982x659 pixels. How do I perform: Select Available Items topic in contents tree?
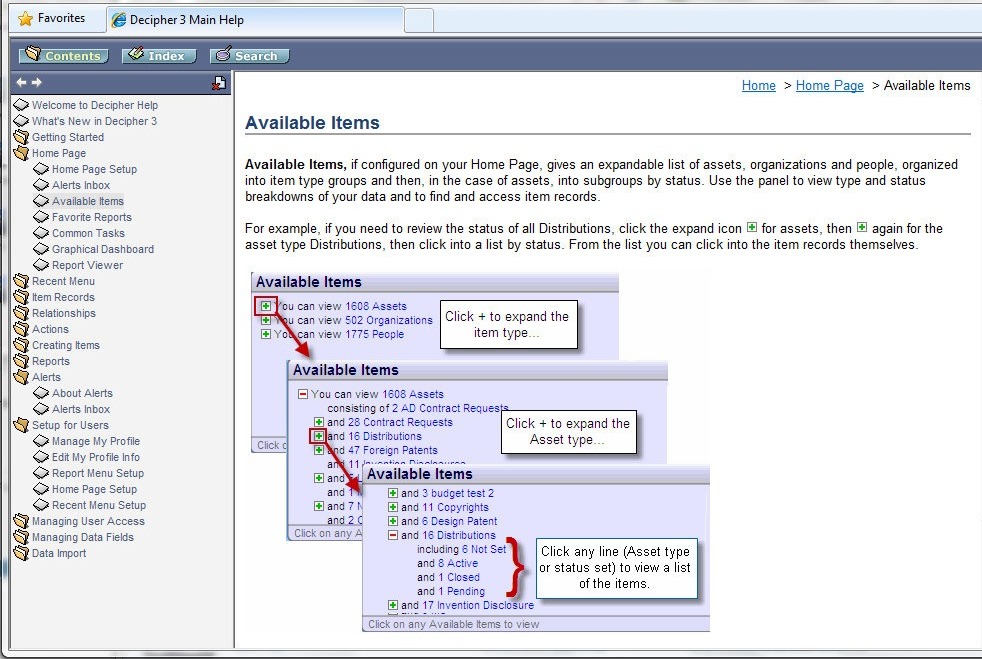88,201
